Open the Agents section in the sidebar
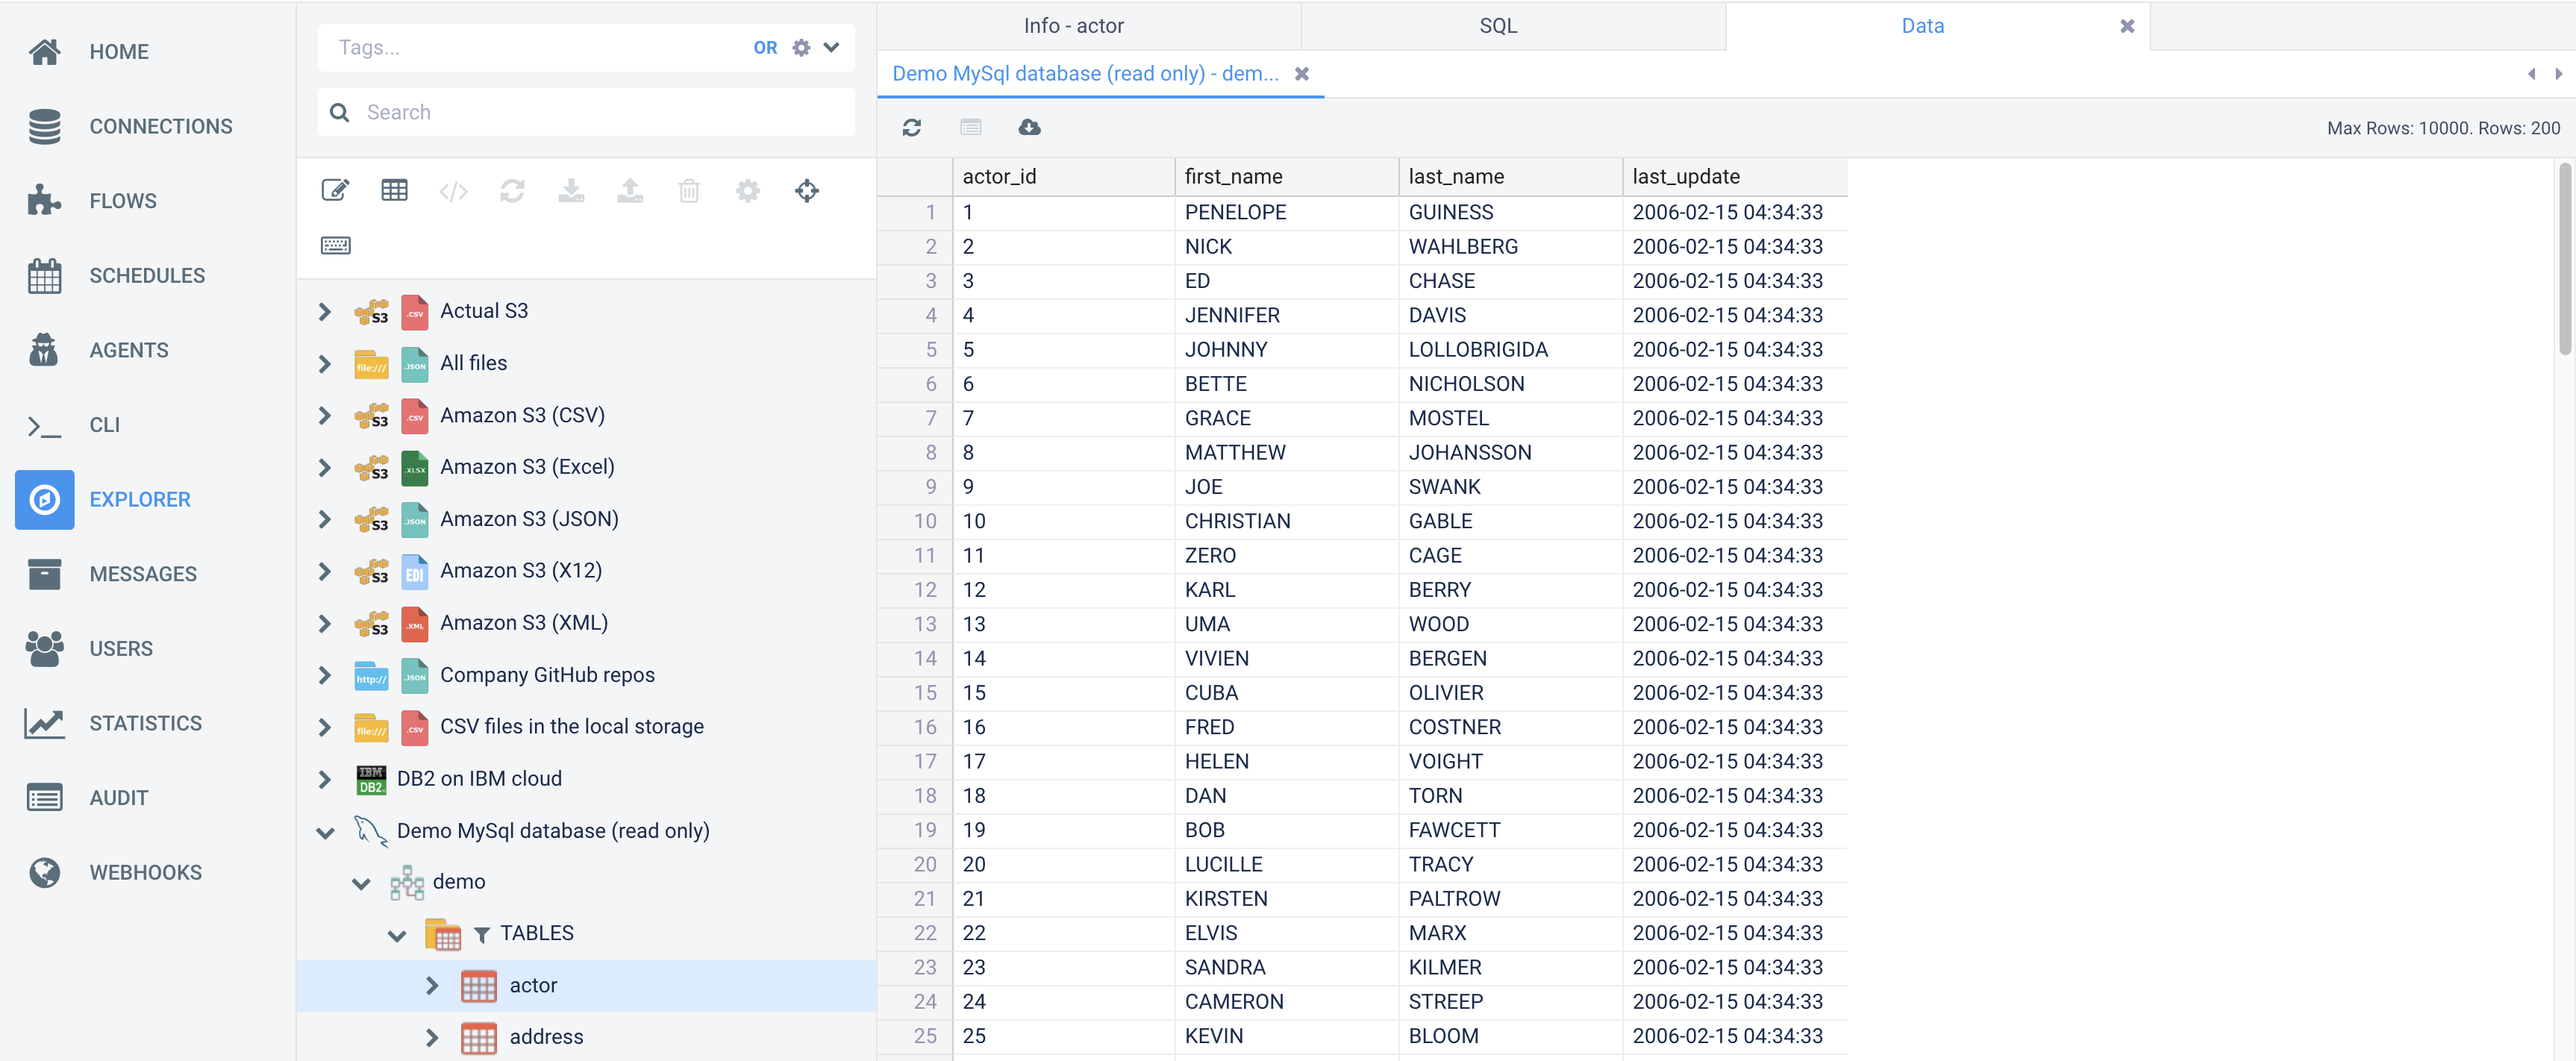This screenshot has width=2576, height=1061. (129, 349)
